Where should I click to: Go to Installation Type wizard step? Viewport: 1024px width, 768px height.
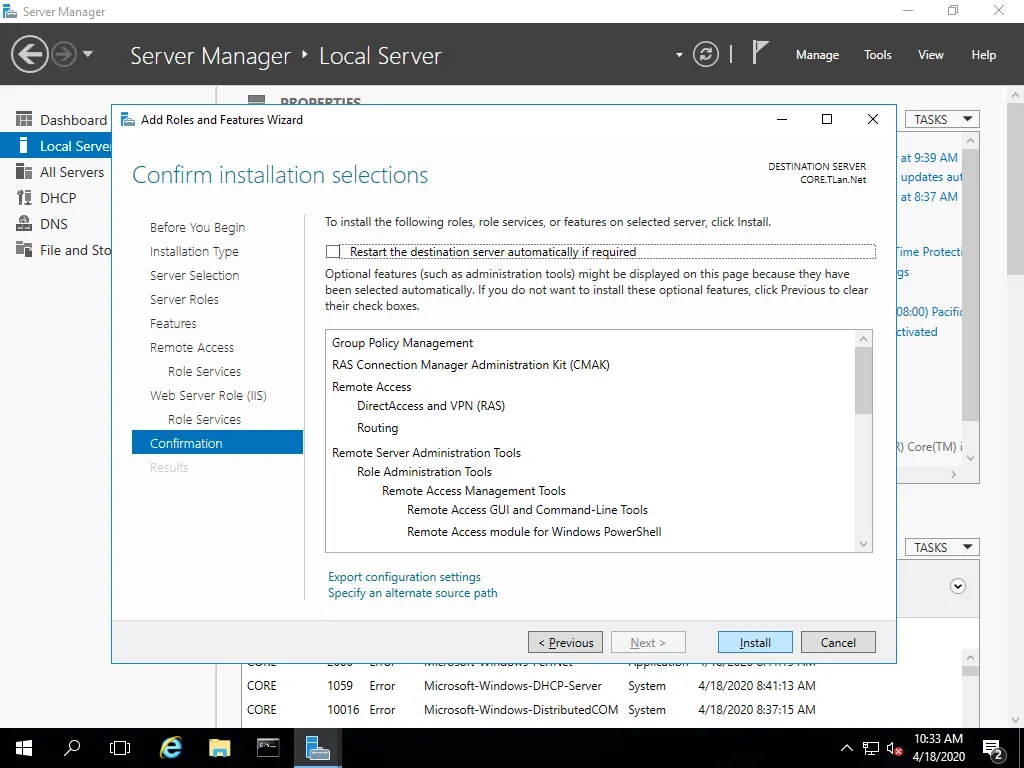tap(194, 251)
